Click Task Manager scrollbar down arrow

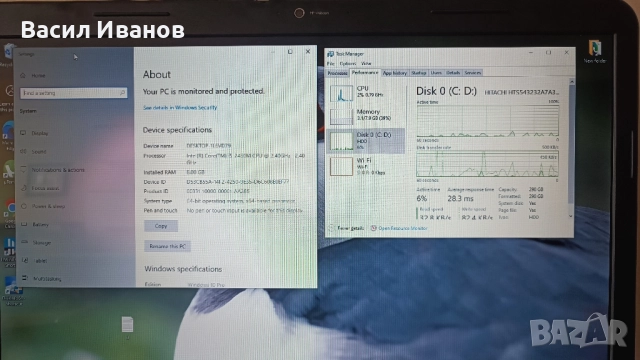coord(571,216)
